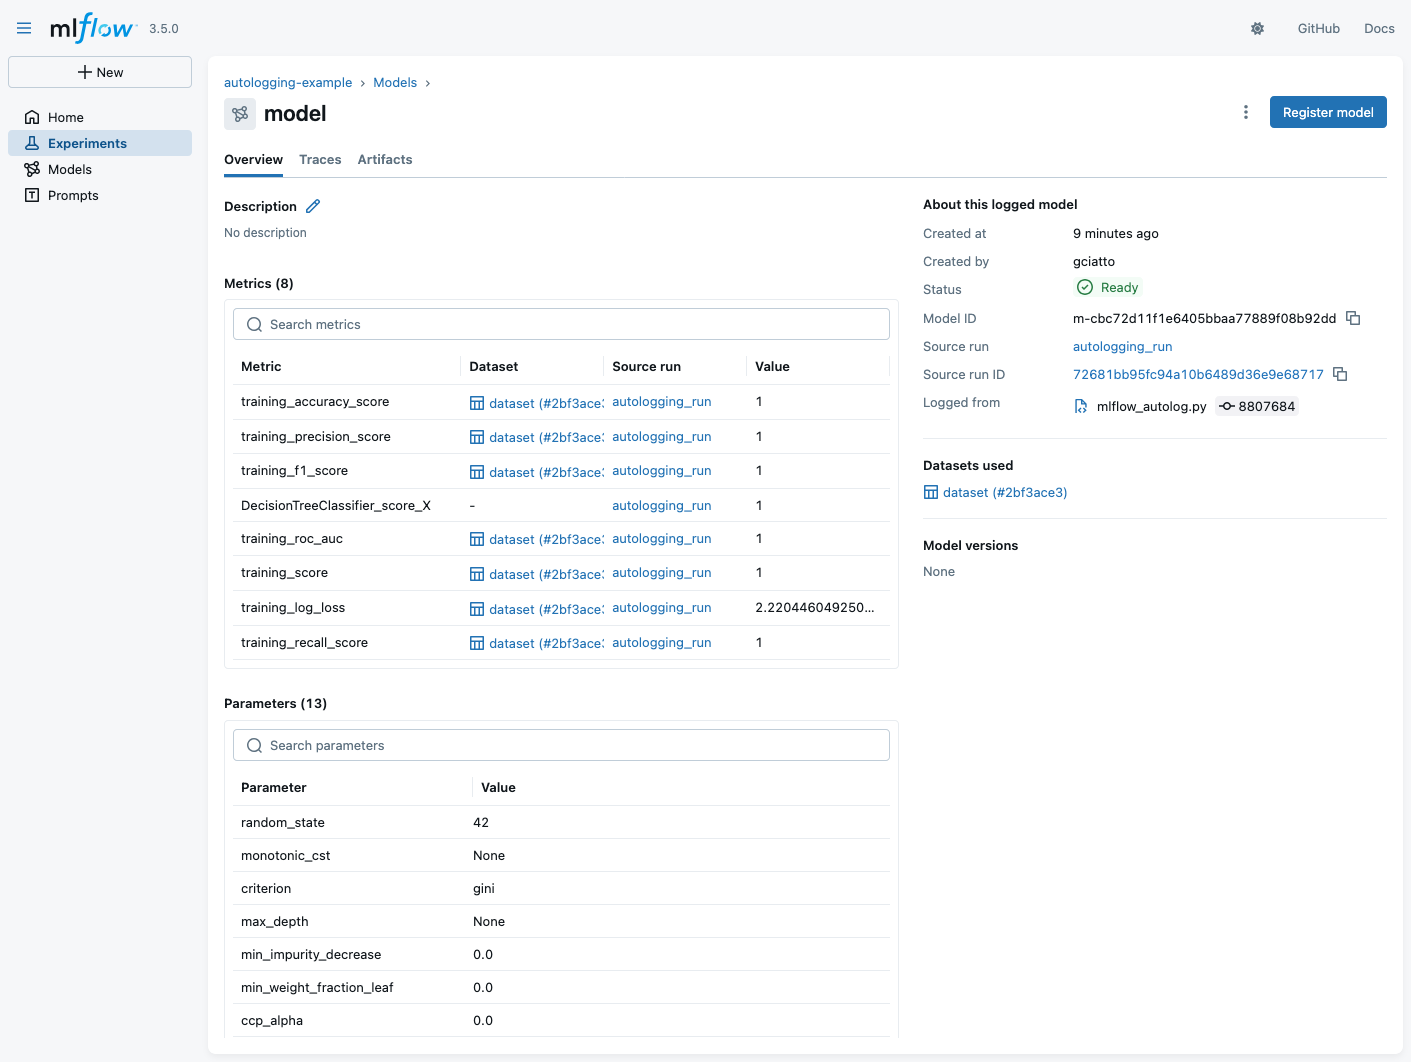Copy the Source run ID
Image resolution: width=1411 pixels, height=1062 pixels.
[x=1340, y=374]
